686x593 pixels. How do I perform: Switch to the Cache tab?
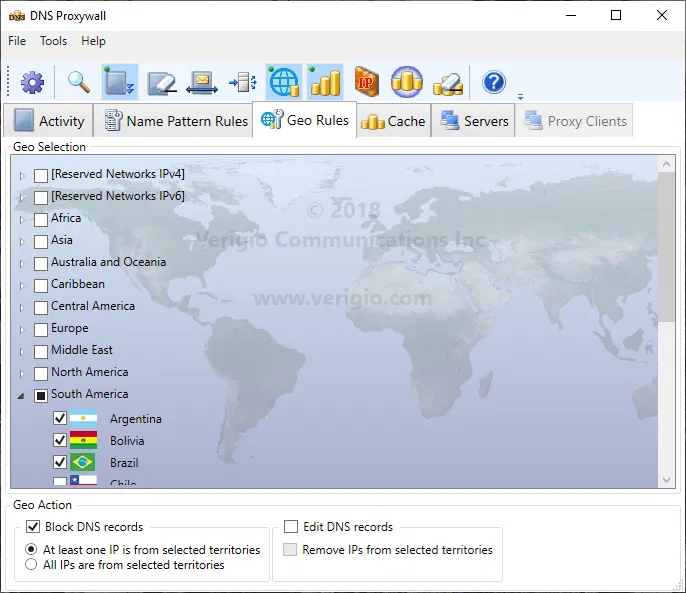393,120
